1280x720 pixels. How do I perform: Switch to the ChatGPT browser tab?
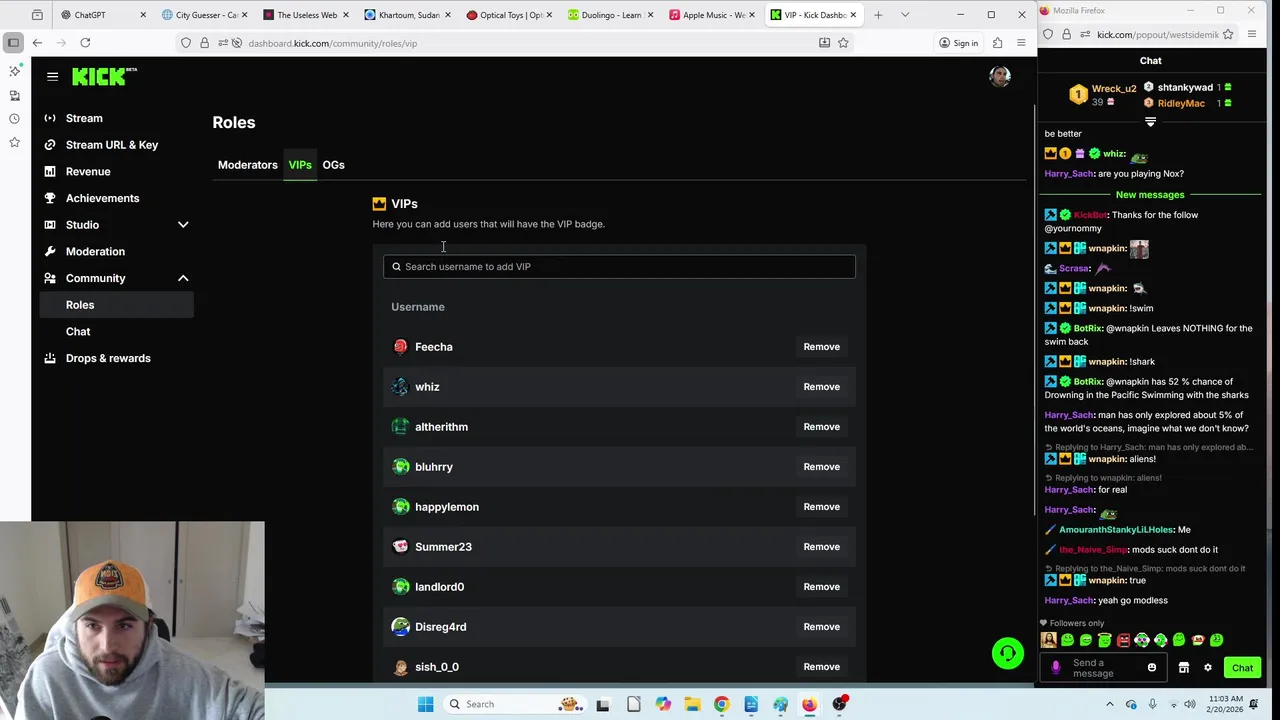[103, 15]
